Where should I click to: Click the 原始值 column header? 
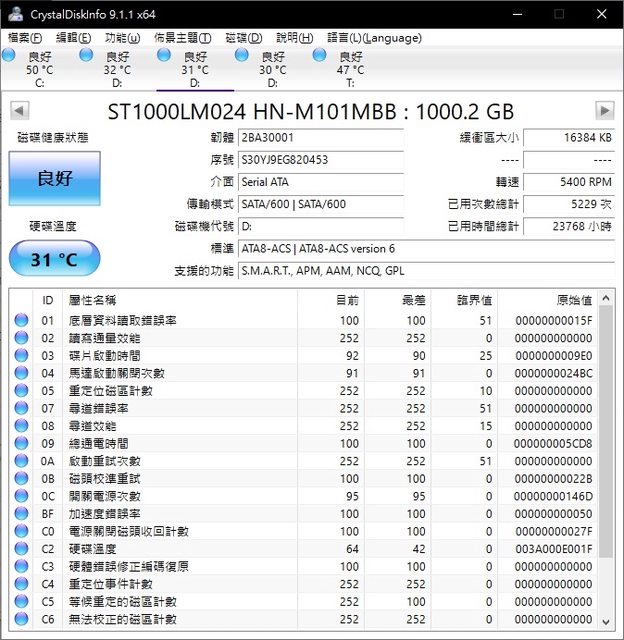[572, 300]
